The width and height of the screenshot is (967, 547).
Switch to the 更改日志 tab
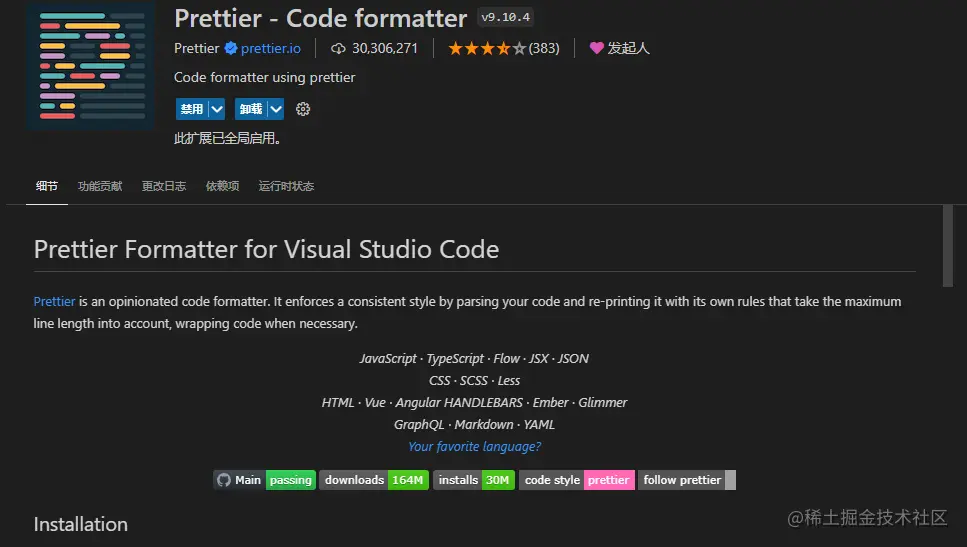tap(164, 186)
